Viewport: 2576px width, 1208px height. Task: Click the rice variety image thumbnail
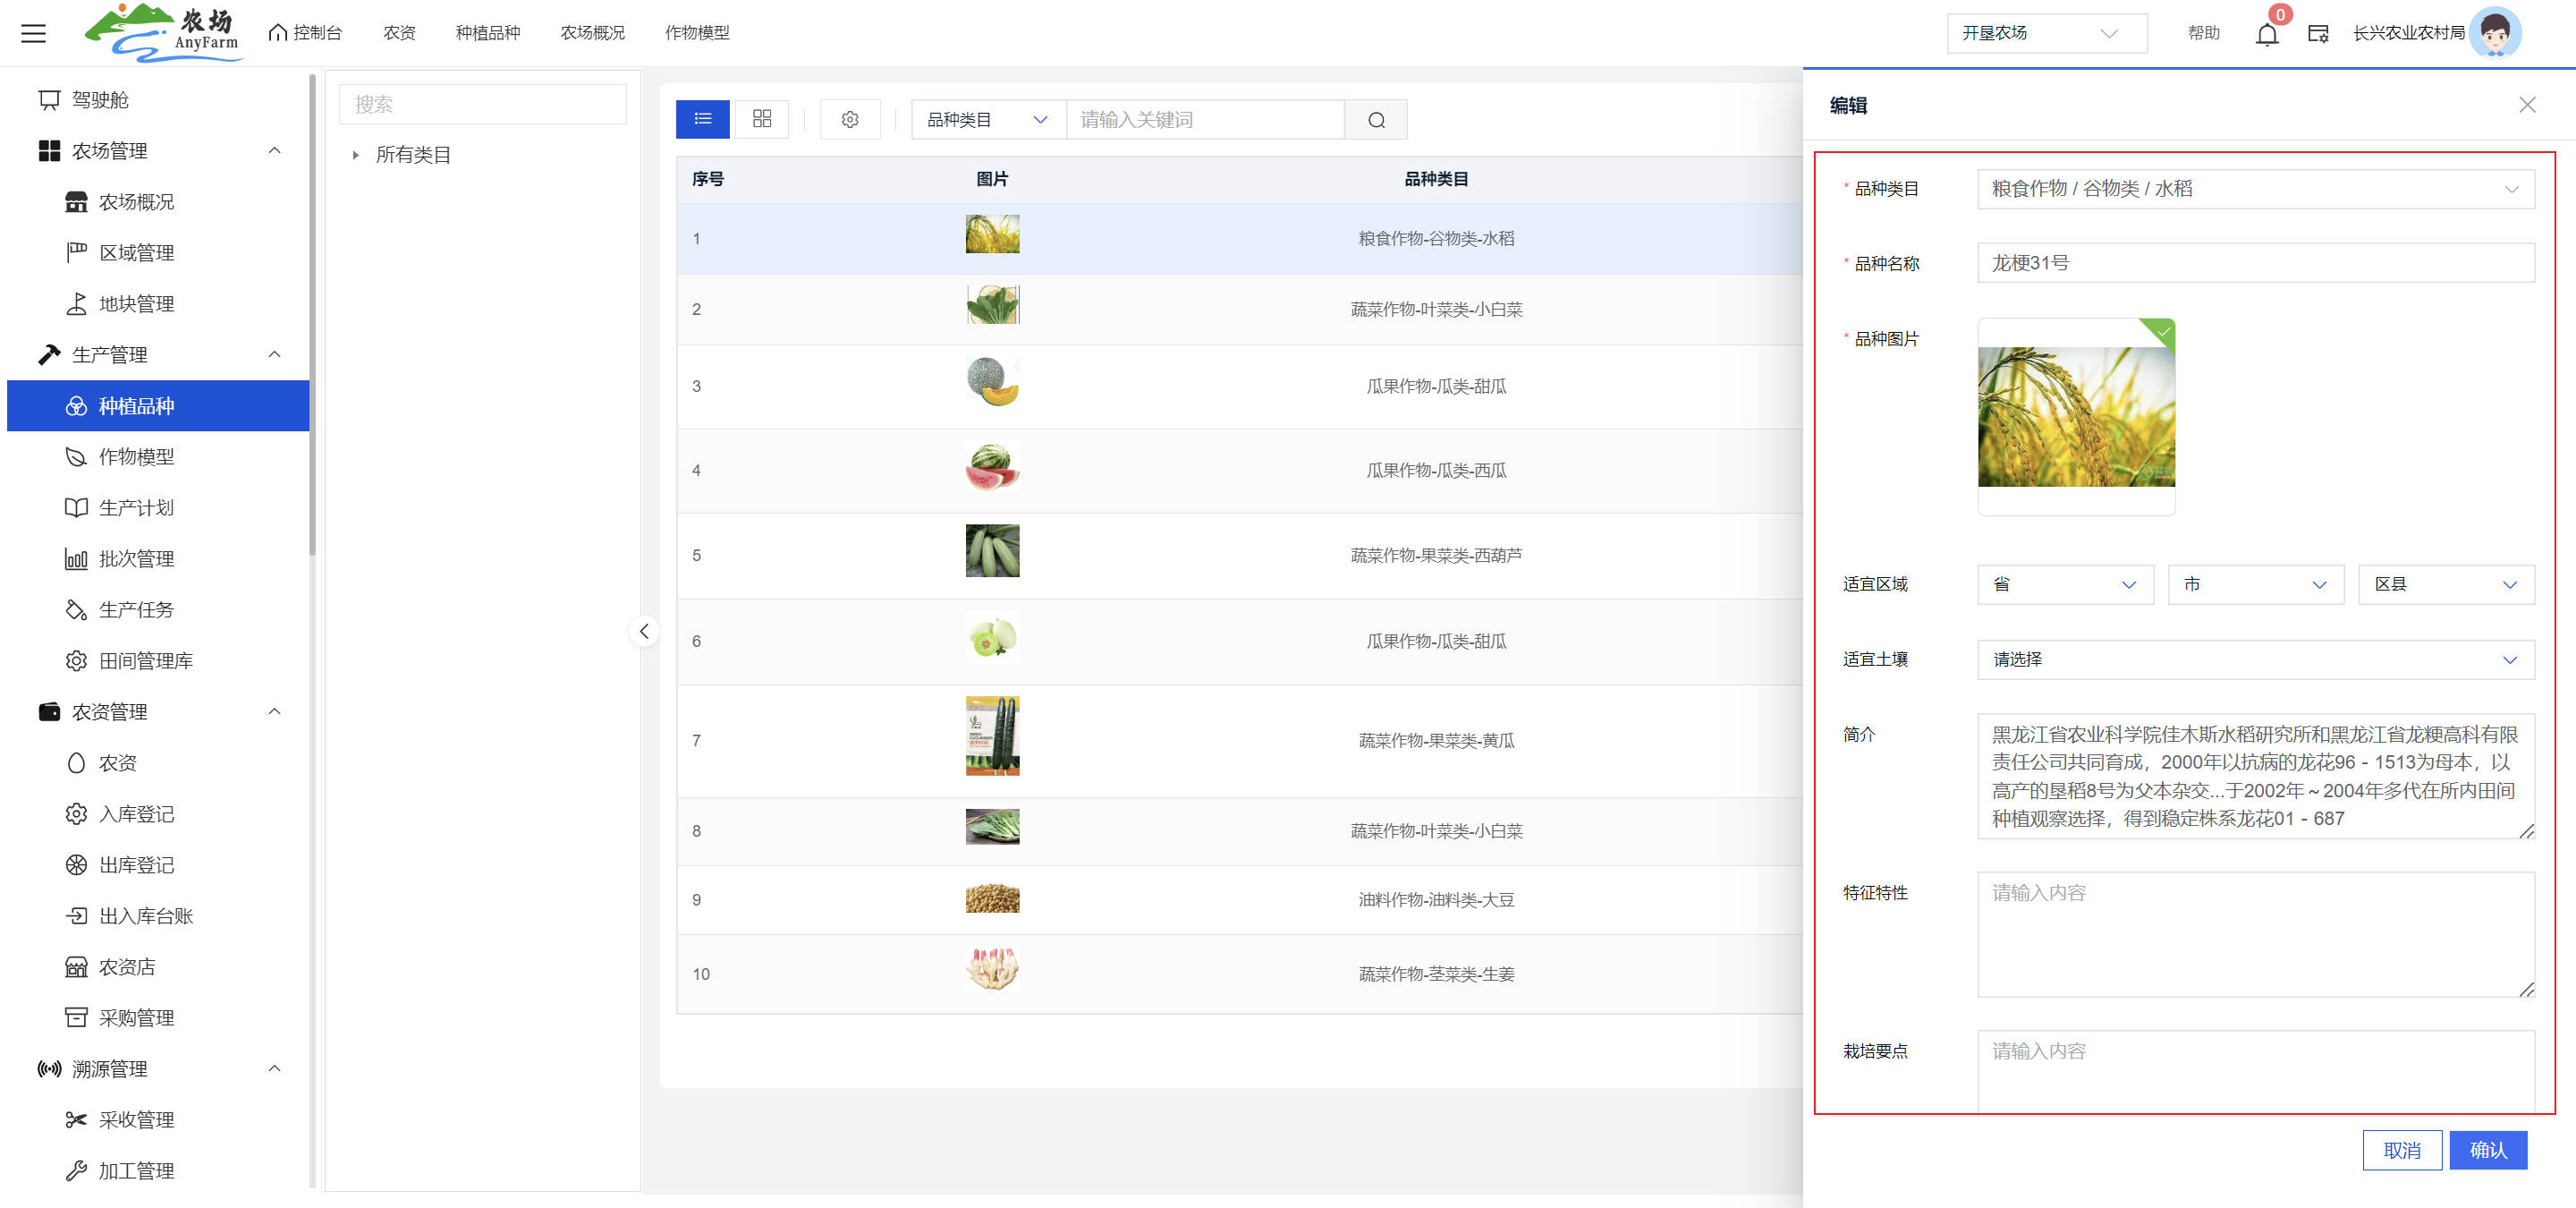[2075, 417]
